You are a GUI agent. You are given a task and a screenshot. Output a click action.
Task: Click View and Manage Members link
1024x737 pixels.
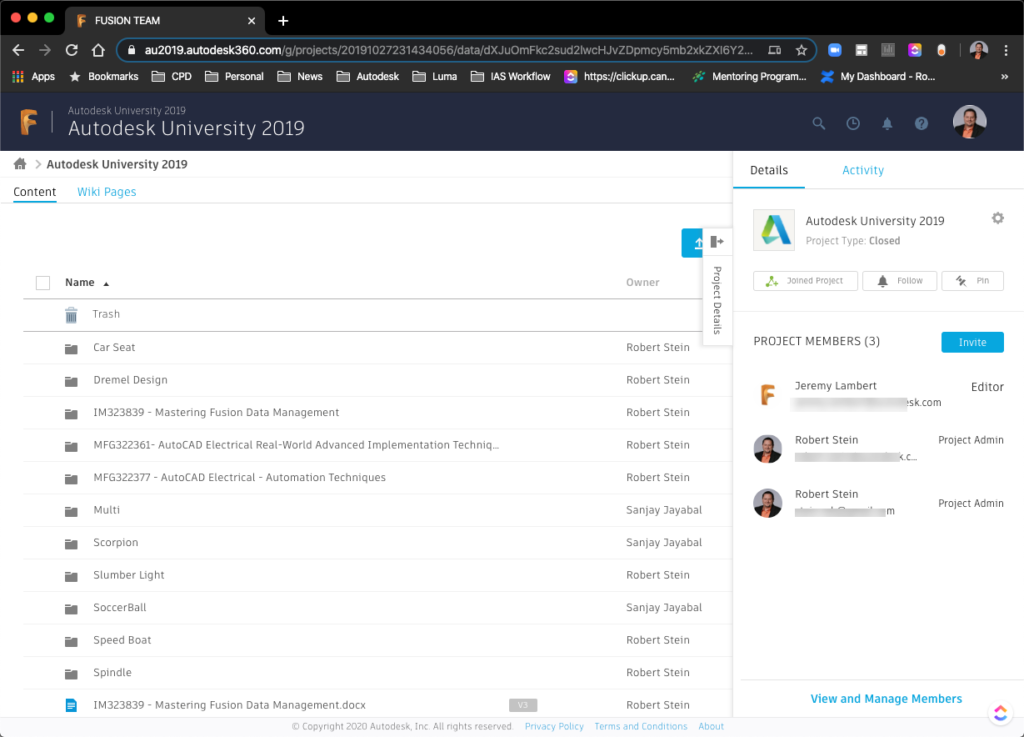pos(886,699)
